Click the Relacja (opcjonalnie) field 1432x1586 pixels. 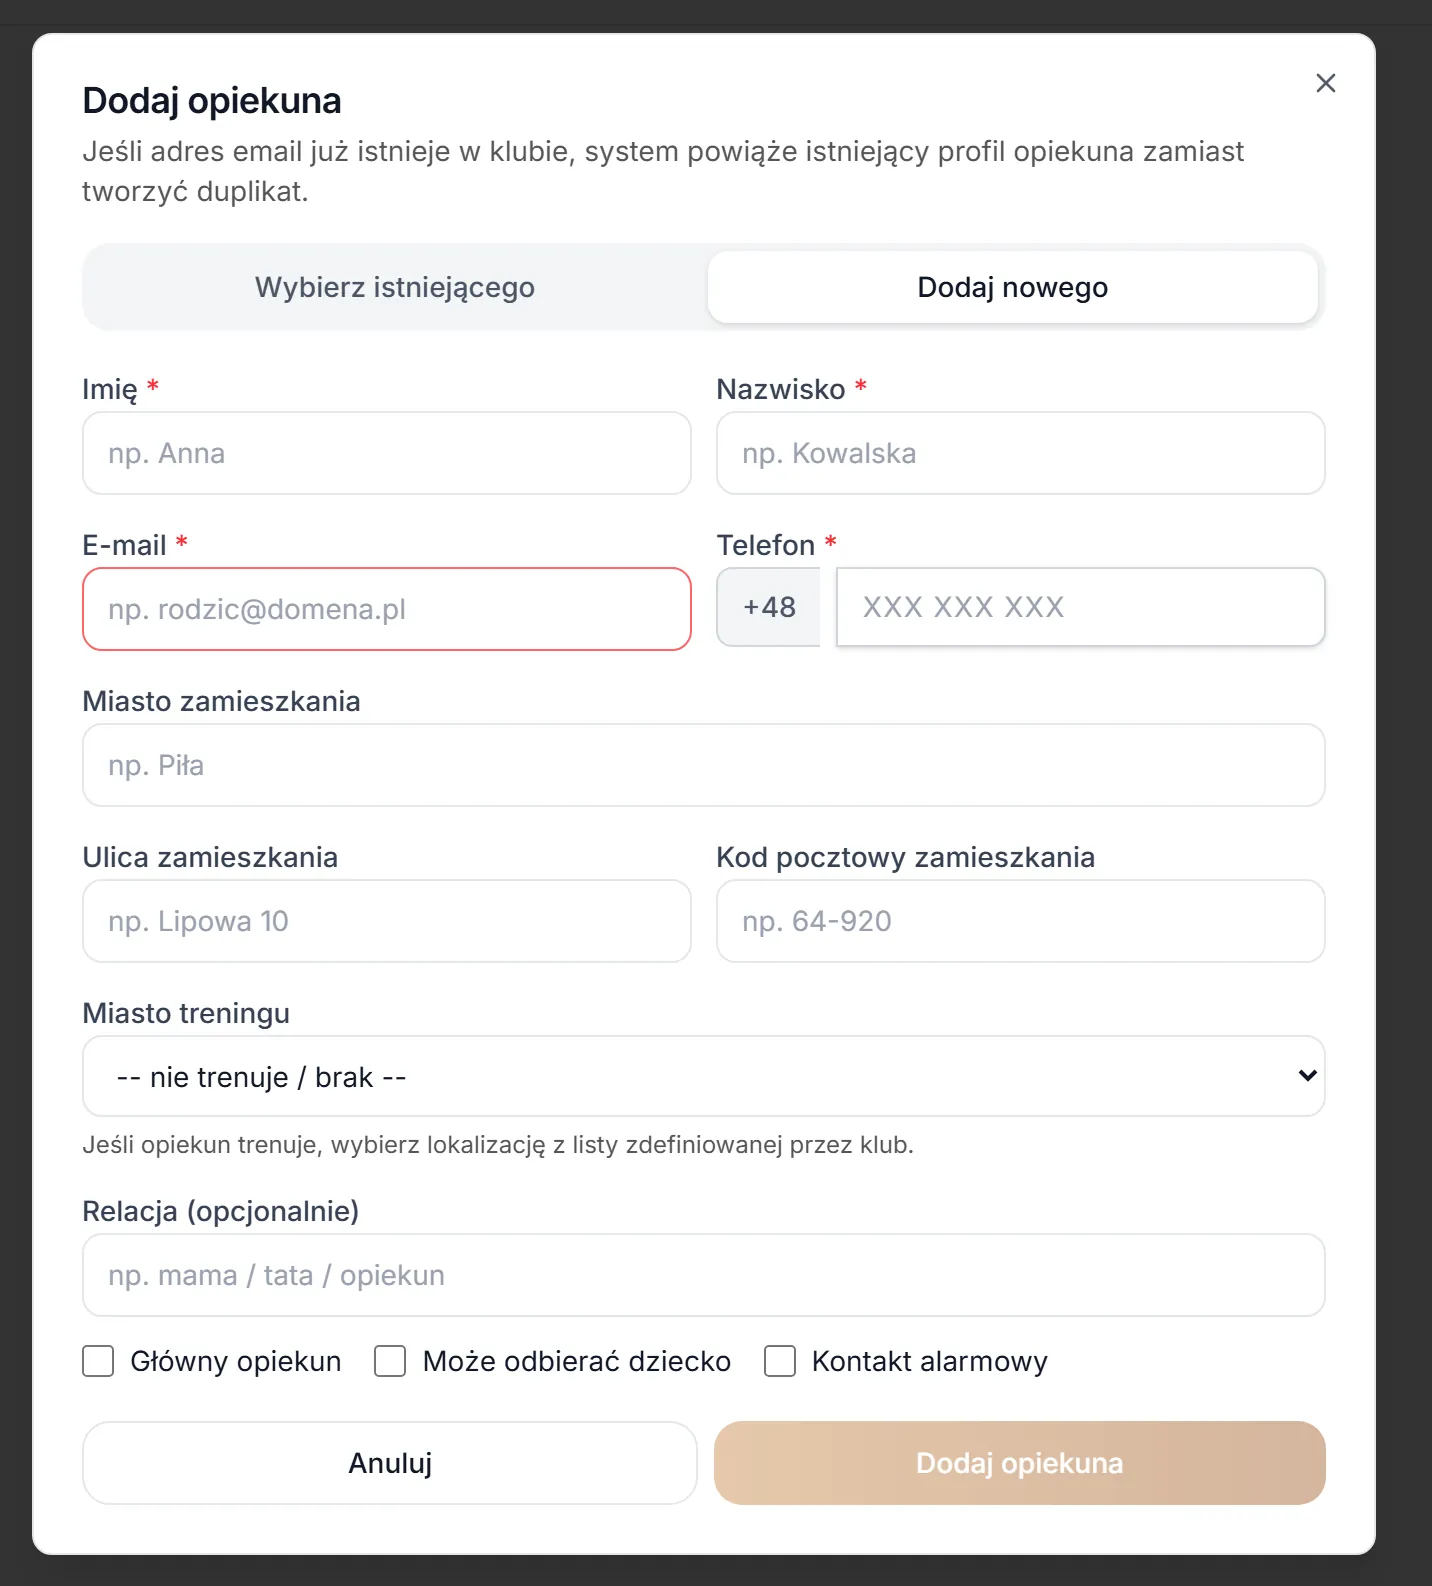coord(704,1275)
